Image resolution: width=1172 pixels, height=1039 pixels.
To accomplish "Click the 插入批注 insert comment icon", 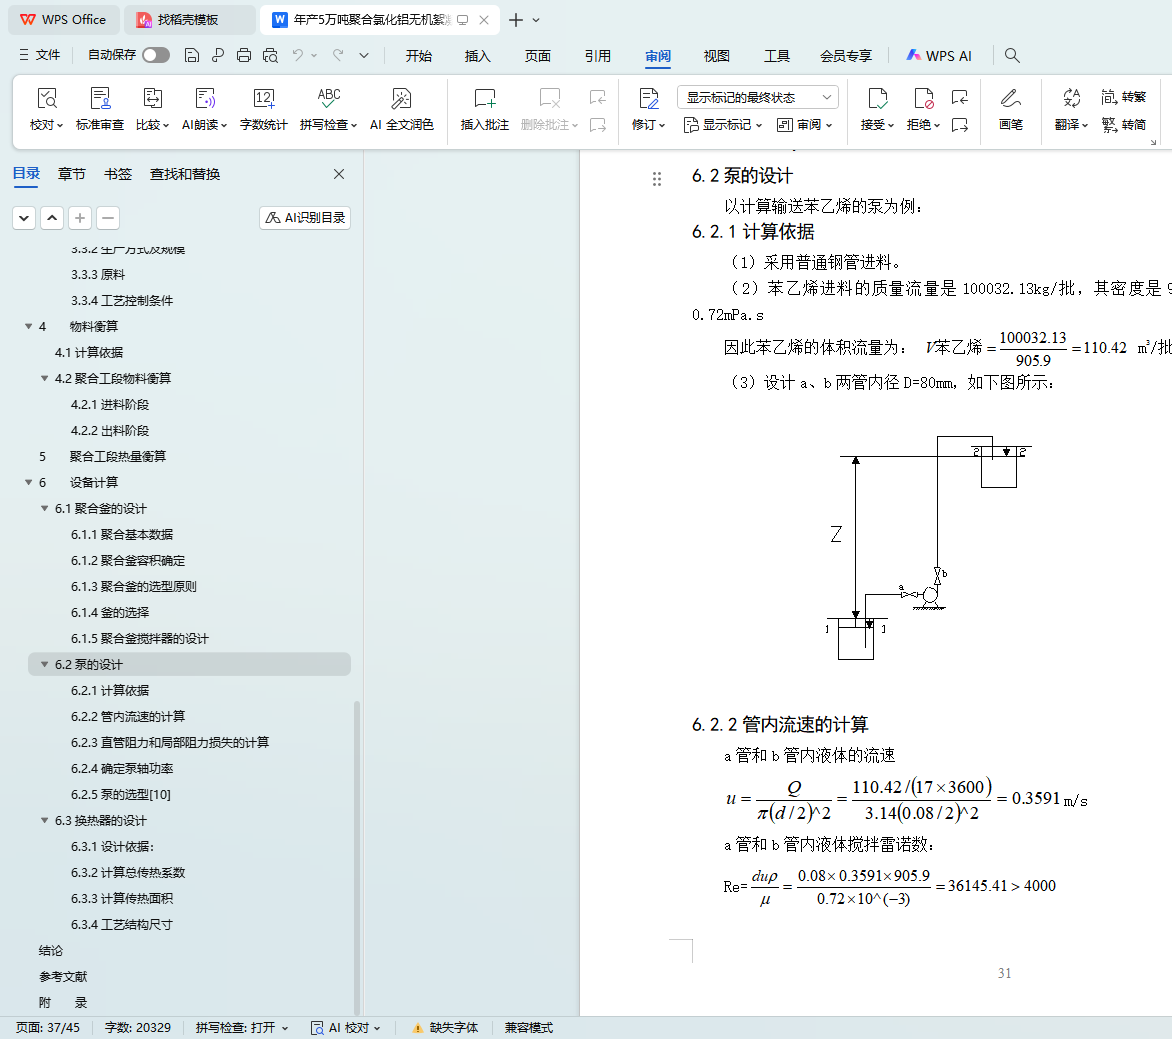I will pyautogui.click(x=485, y=99).
